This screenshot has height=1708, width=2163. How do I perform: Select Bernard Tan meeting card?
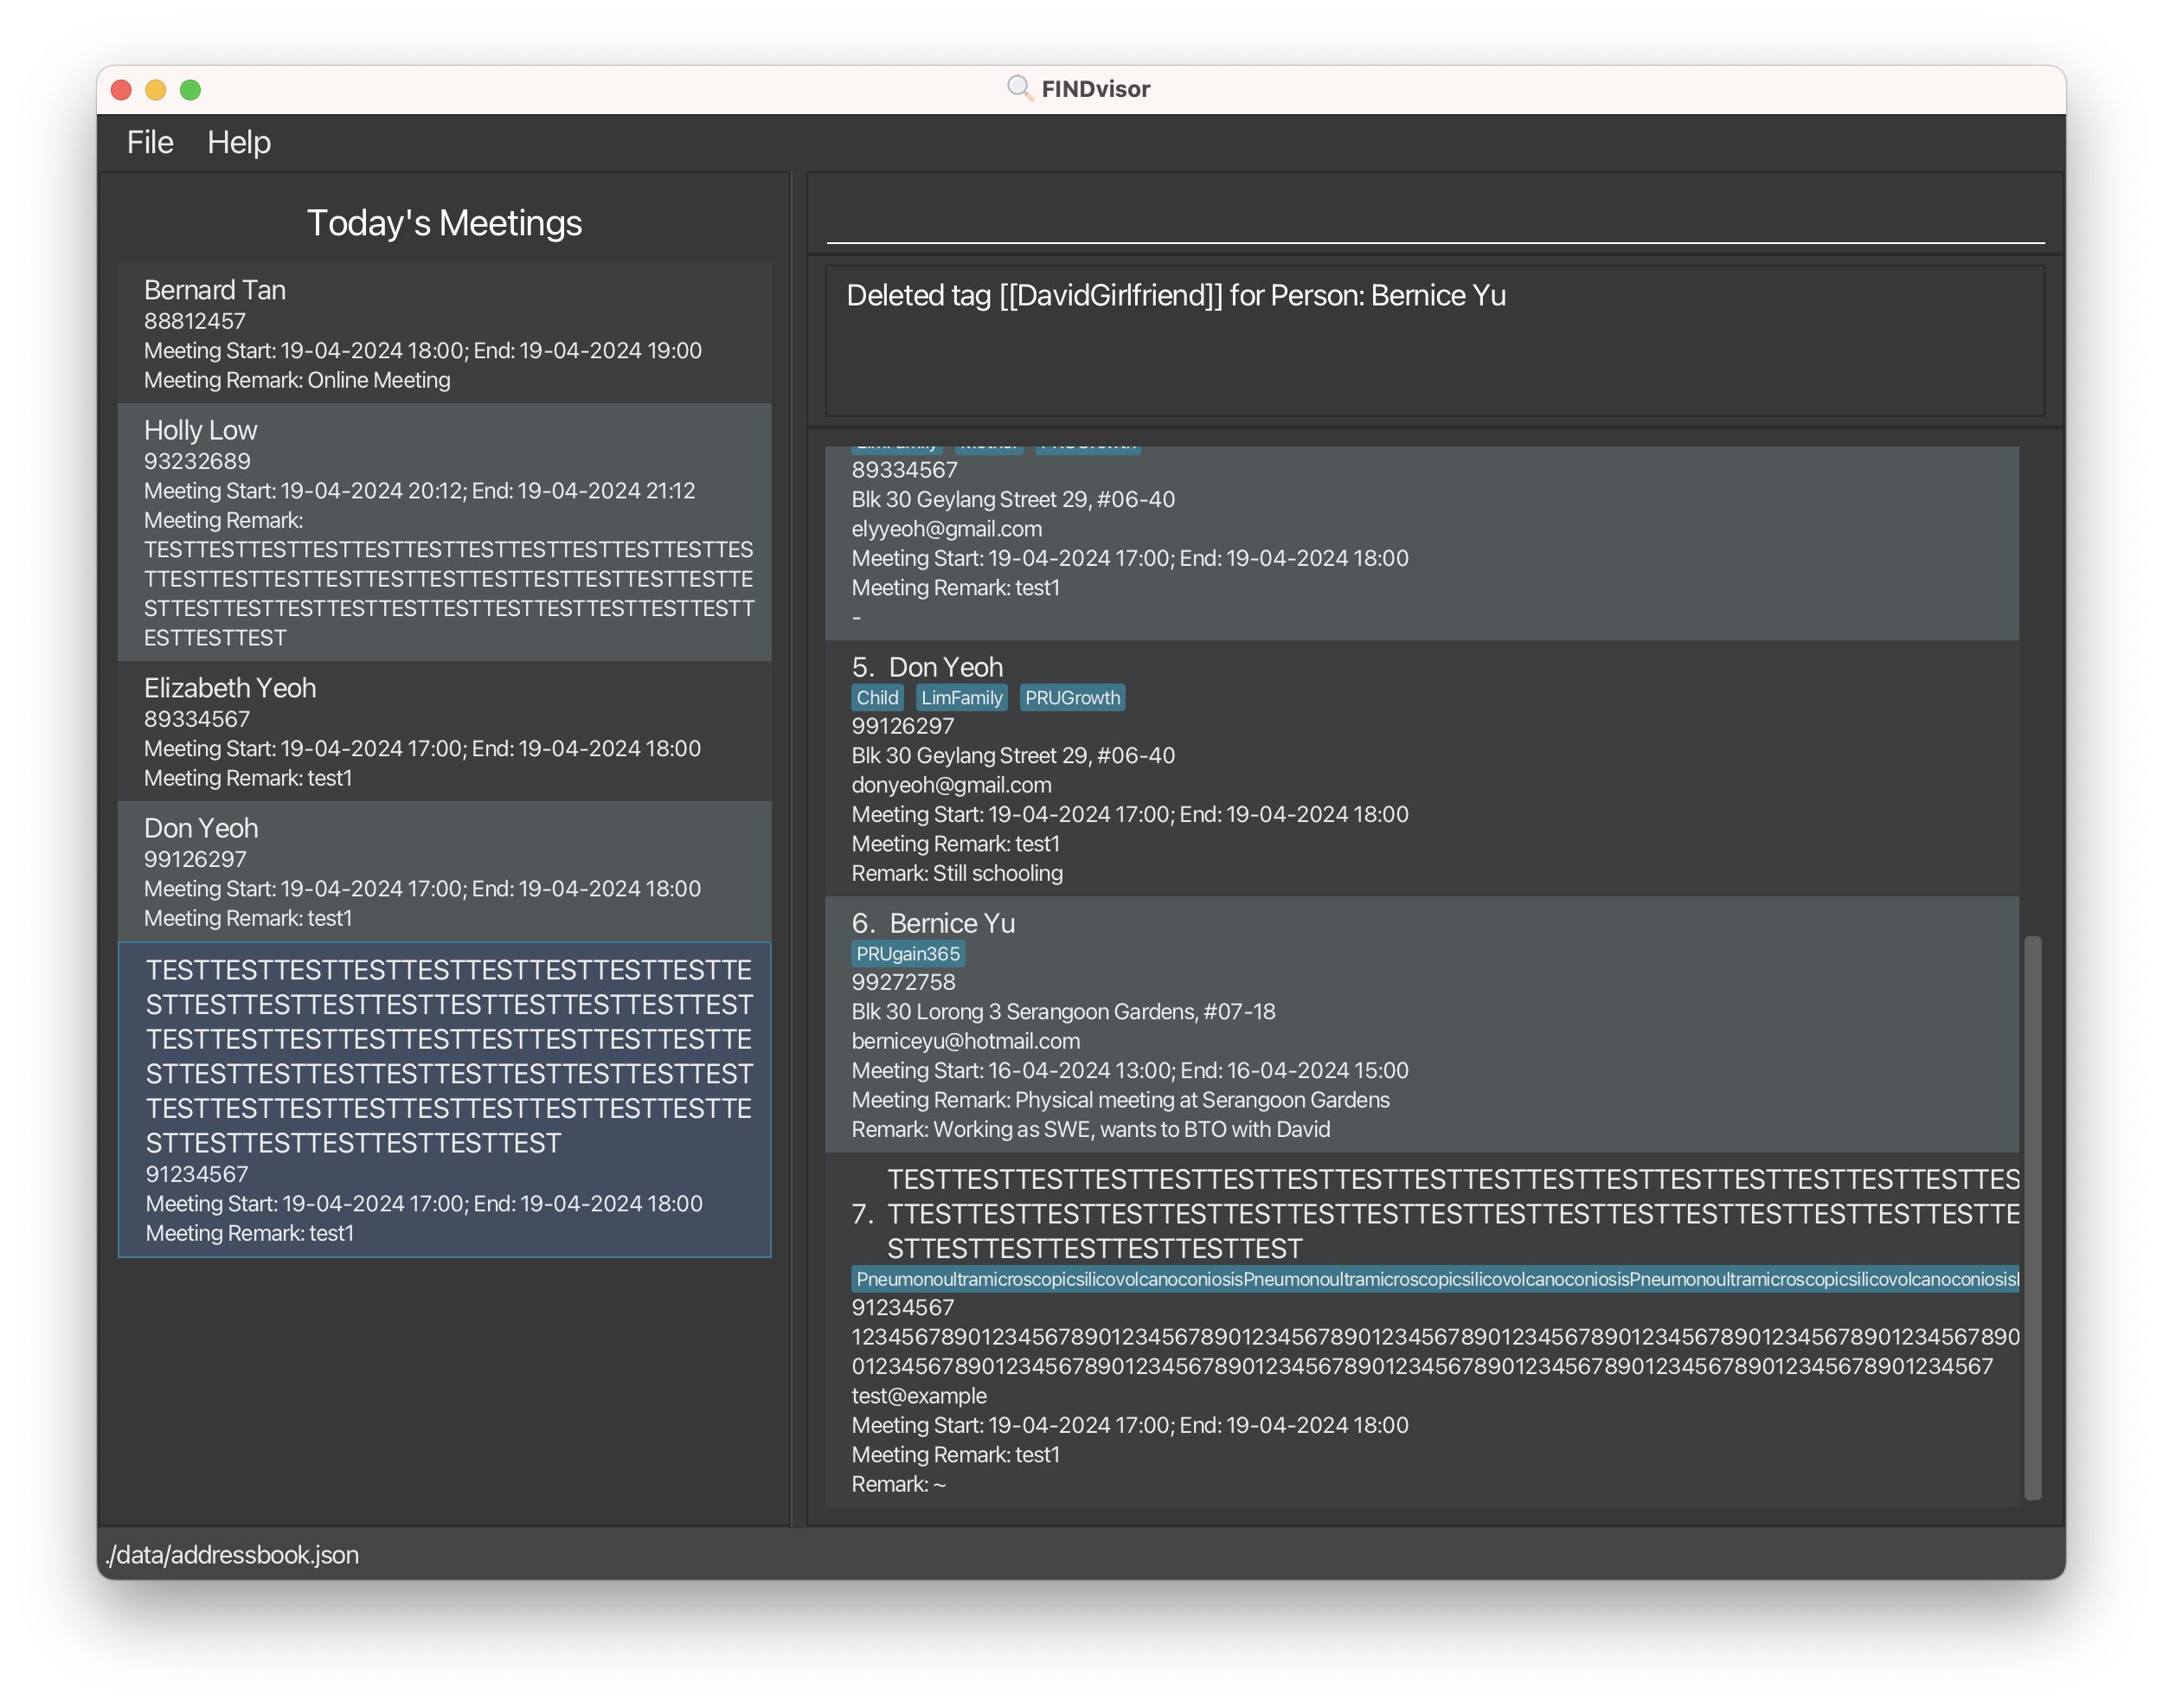coord(444,334)
